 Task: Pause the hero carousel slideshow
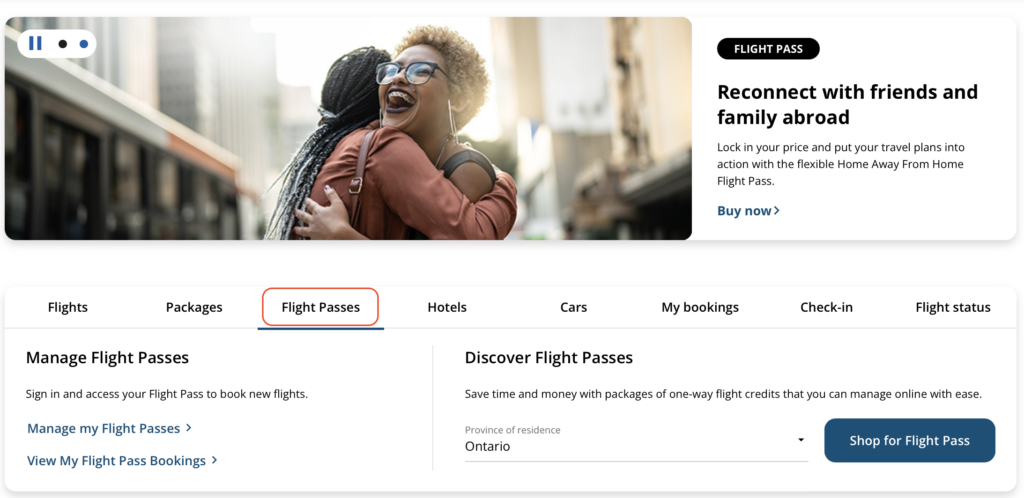pos(35,43)
